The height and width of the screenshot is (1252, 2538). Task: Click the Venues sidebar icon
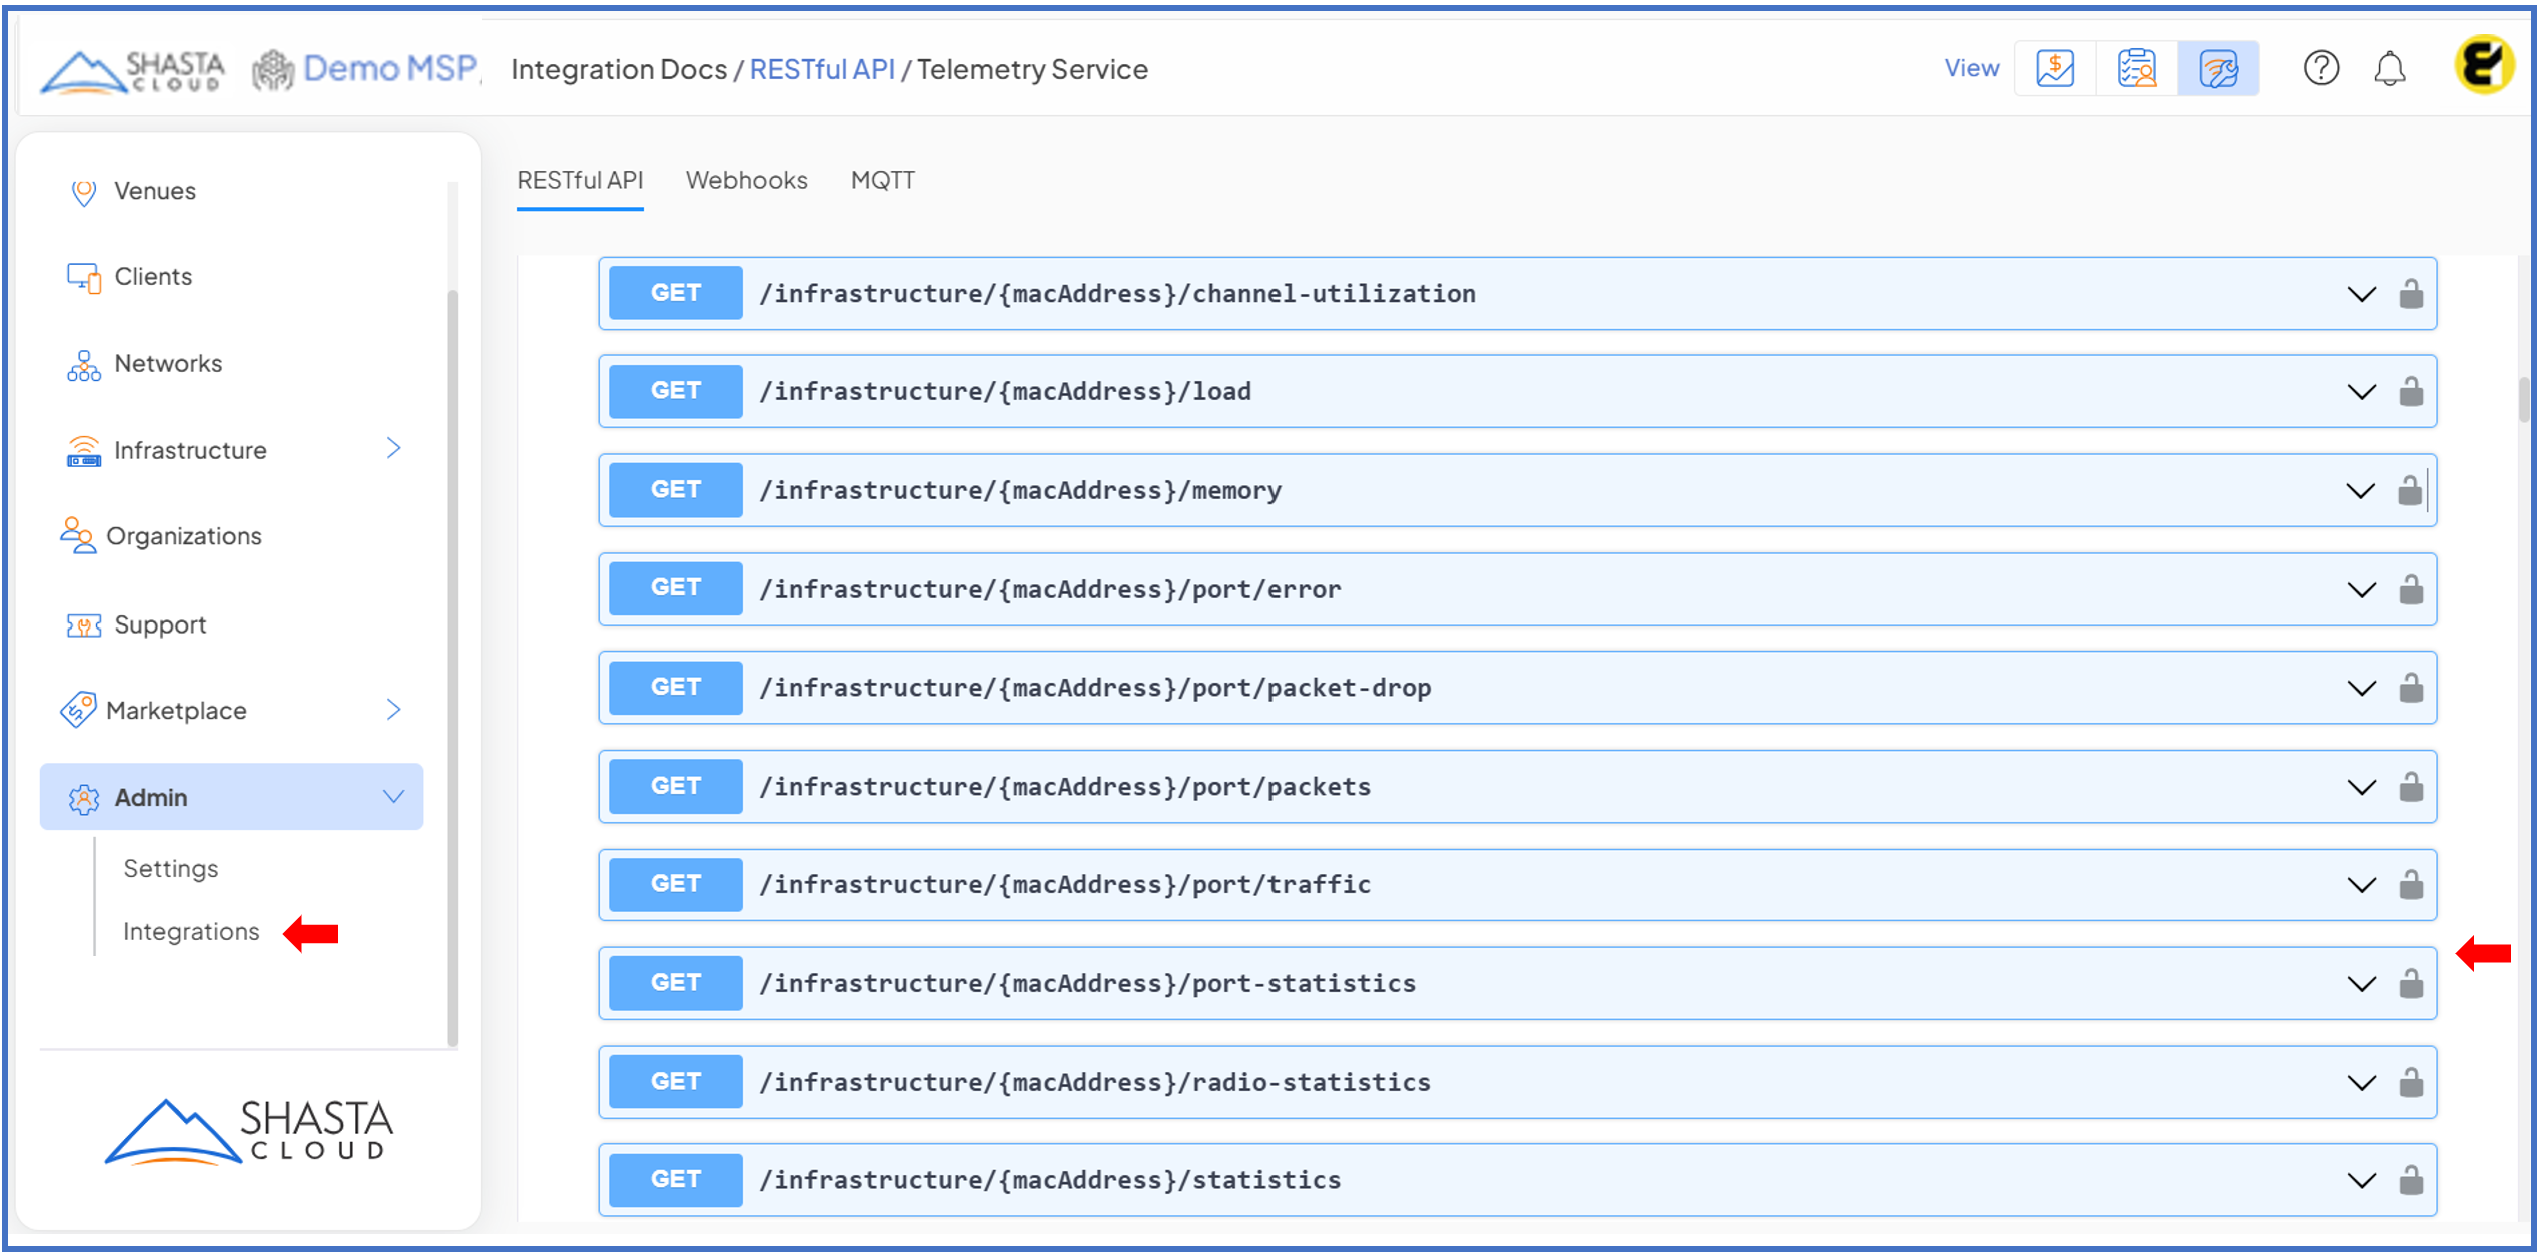click(84, 191)
